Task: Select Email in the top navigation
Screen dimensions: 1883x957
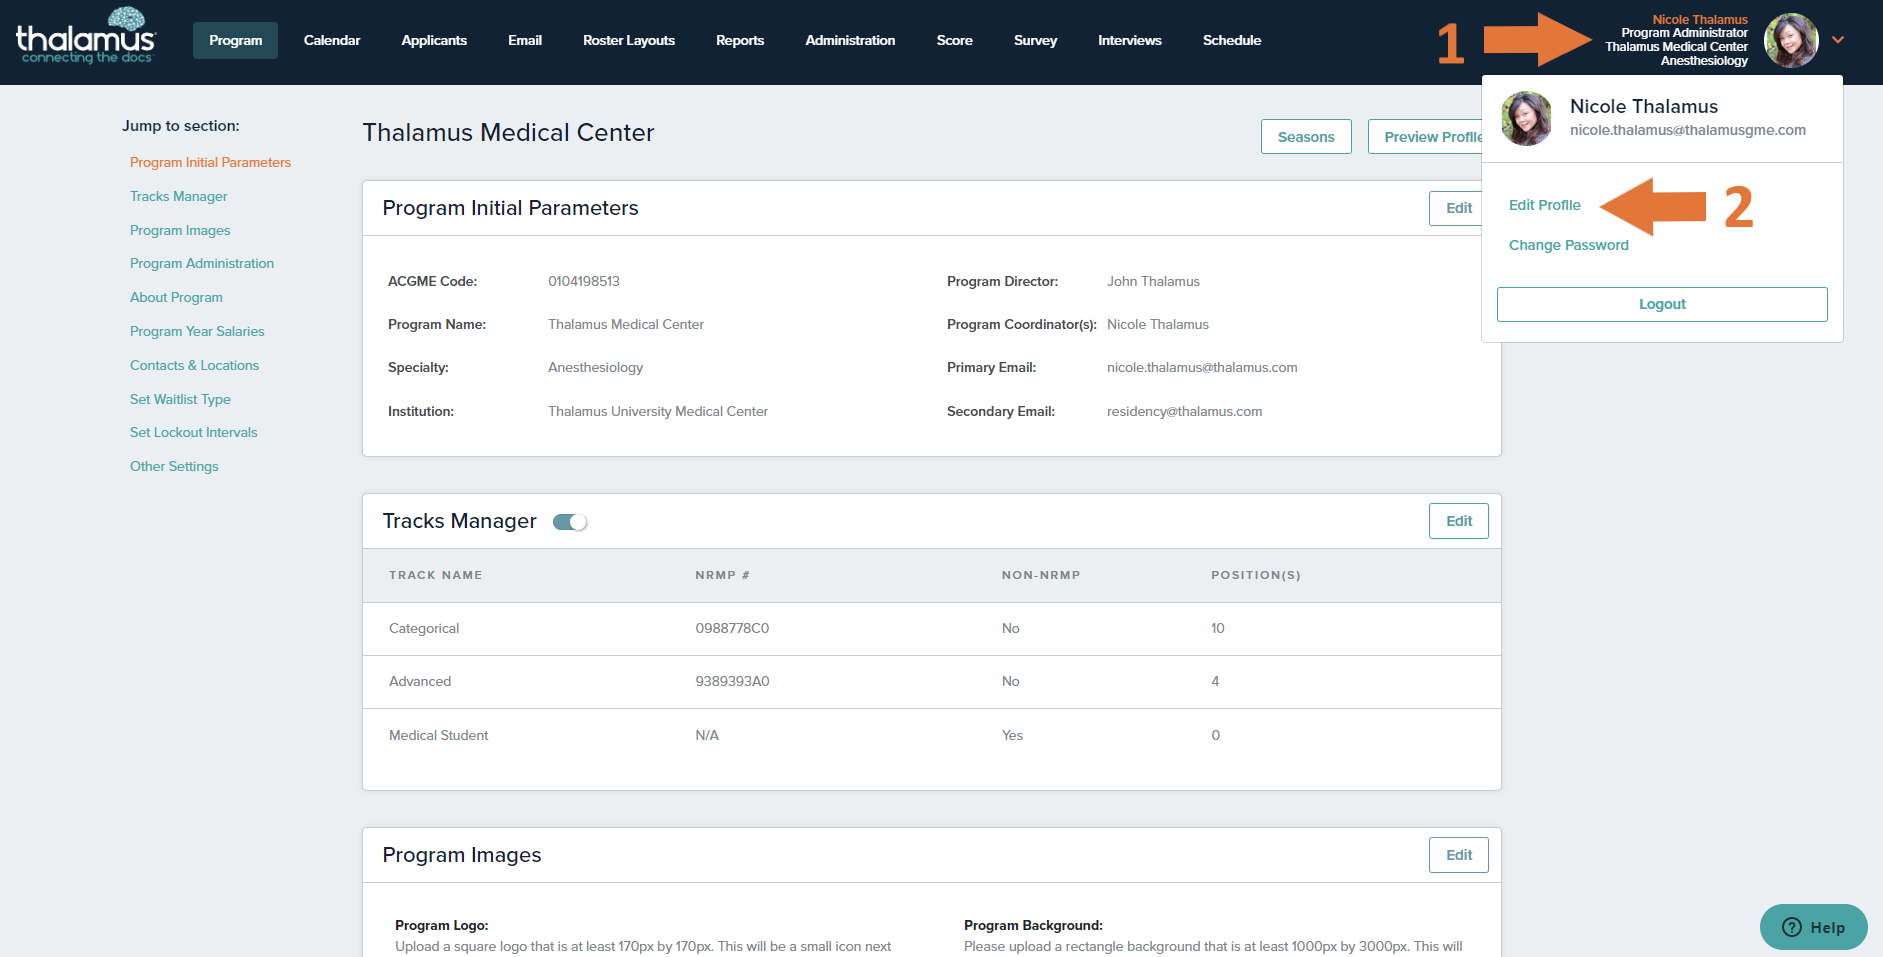Action: tap(525, 40)
